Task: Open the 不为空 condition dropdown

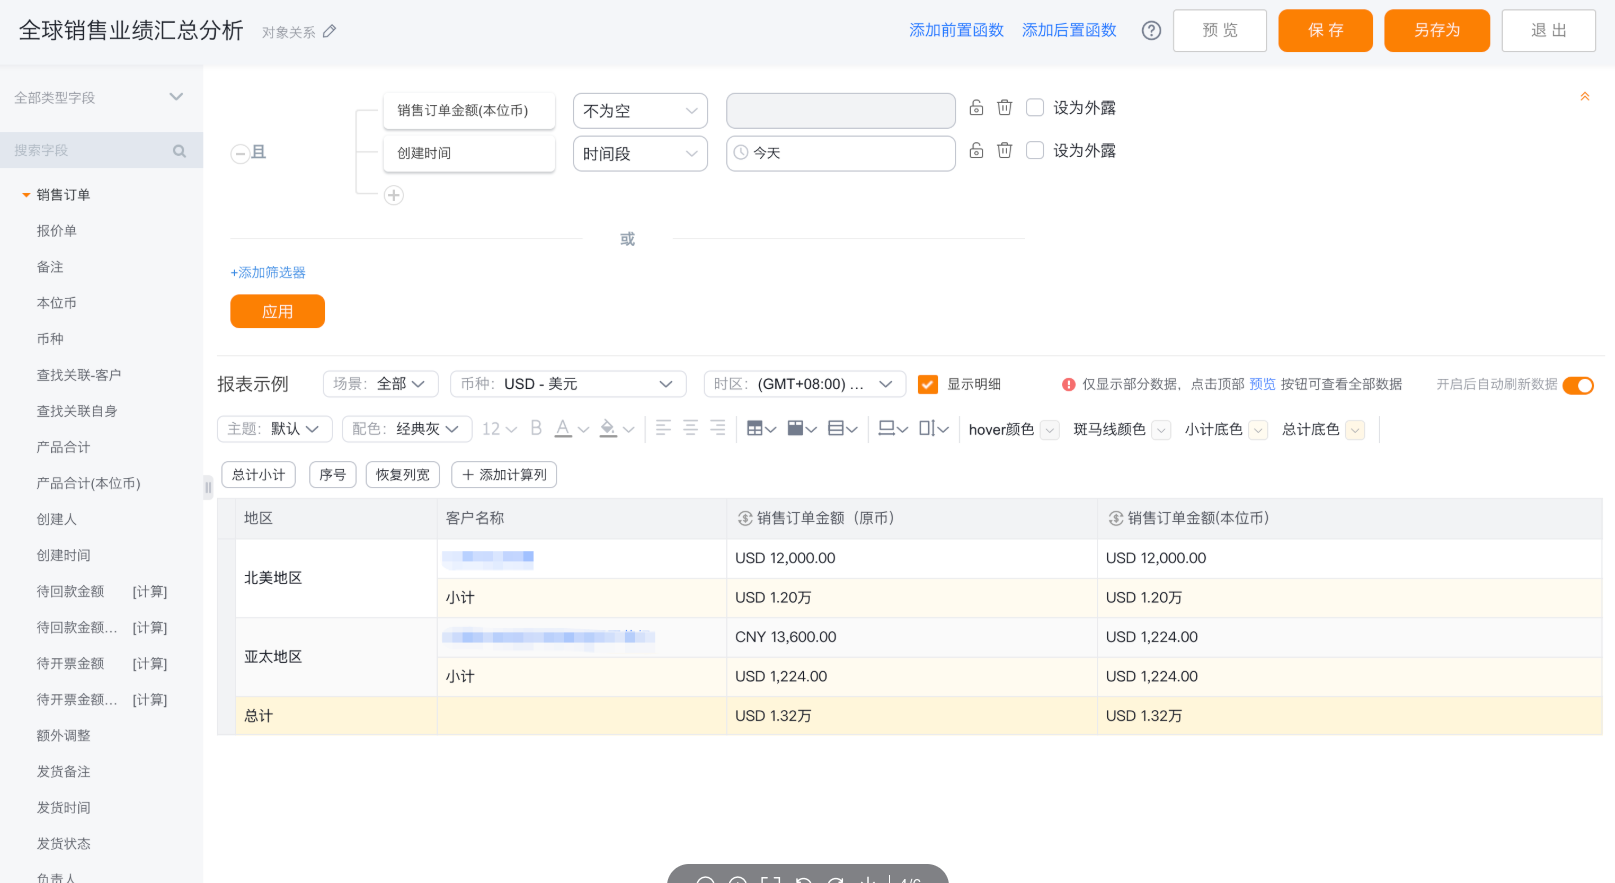Action: point(640,111)
